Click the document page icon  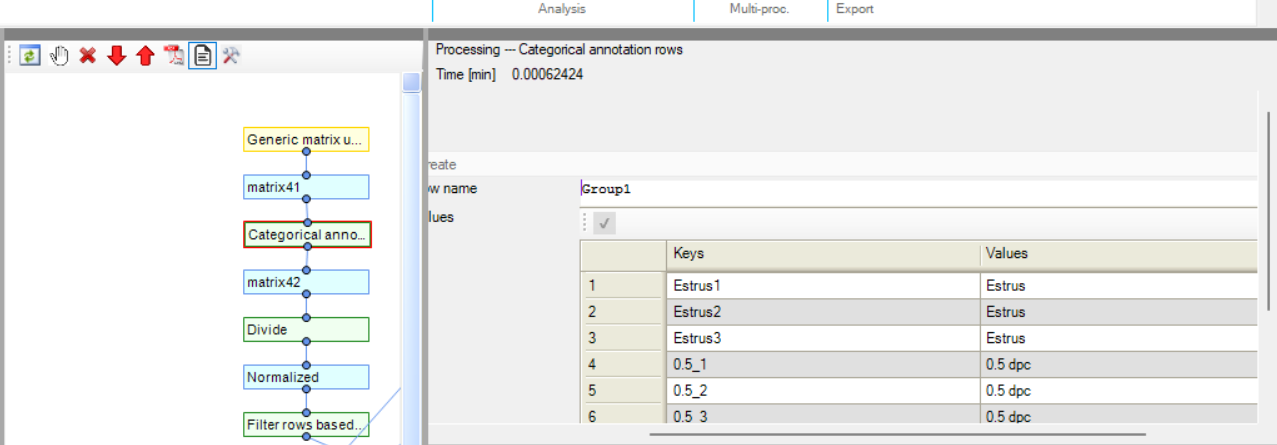pos(203,56)
